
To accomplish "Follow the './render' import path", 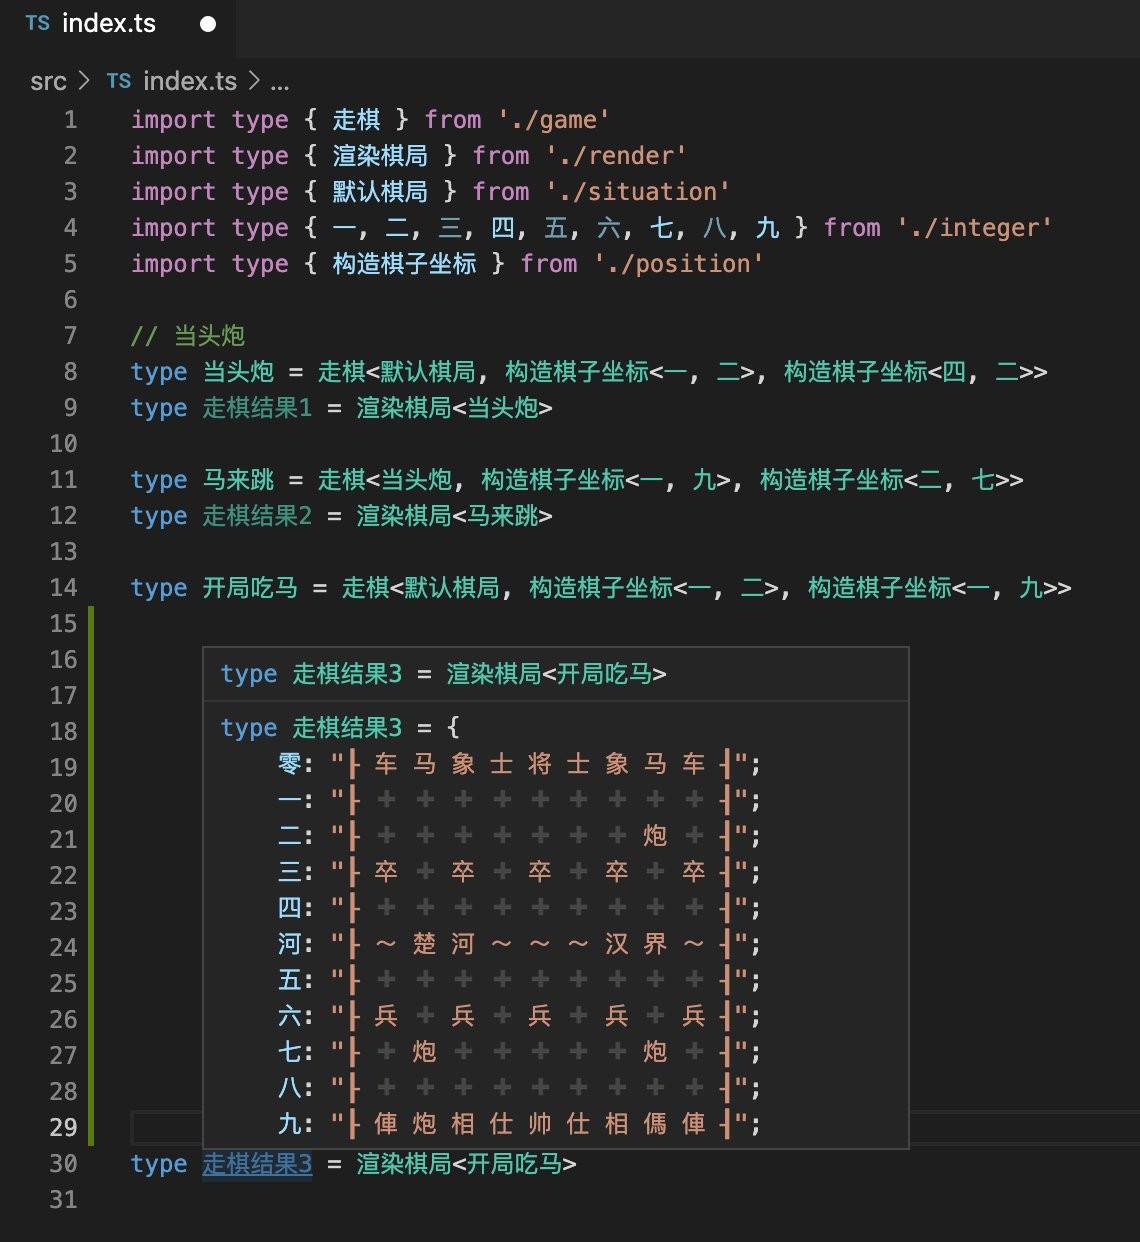I will [x=616, y=156].
